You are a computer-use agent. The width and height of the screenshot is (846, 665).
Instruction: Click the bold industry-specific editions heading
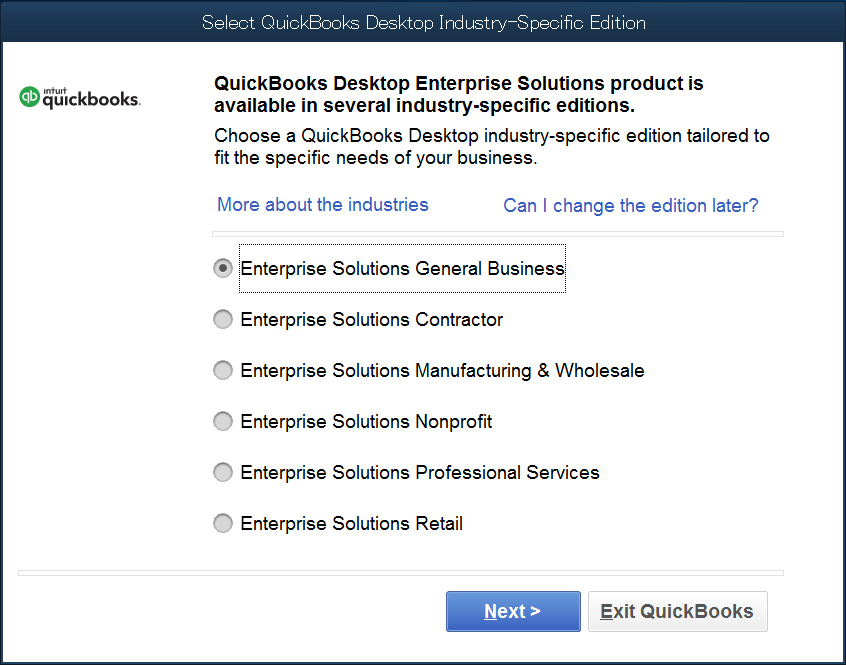459,94
